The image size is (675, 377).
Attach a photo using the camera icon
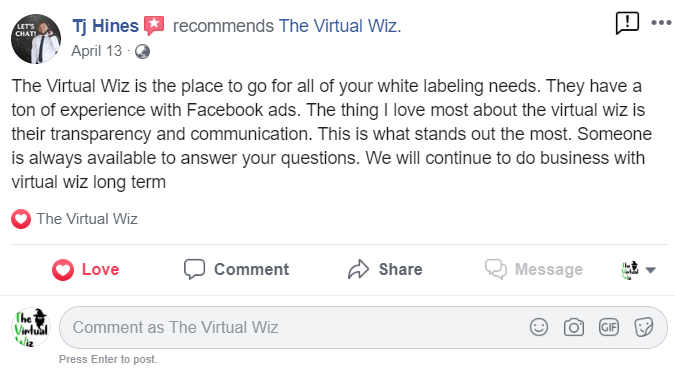(574, 327)
